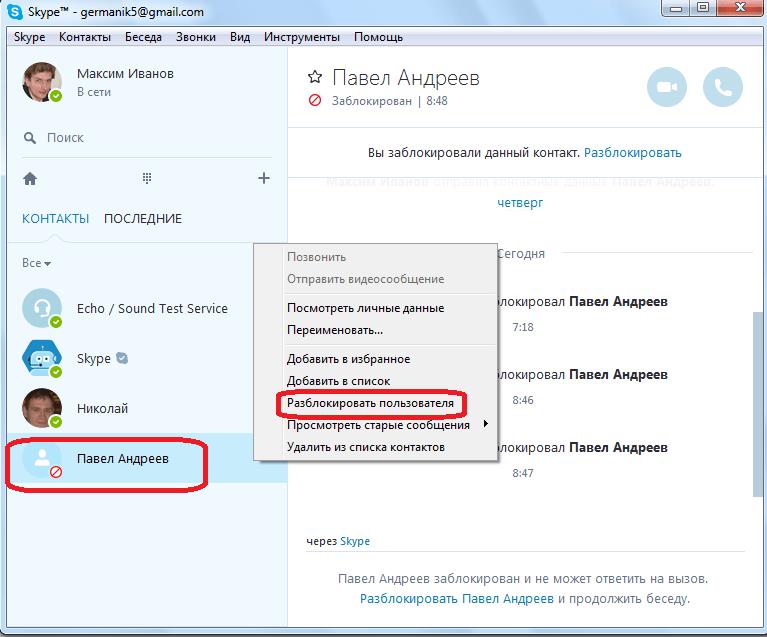Click the blocked status icon under contact name
This screenshot has height=637, width=767.
[x=315, y=100]
